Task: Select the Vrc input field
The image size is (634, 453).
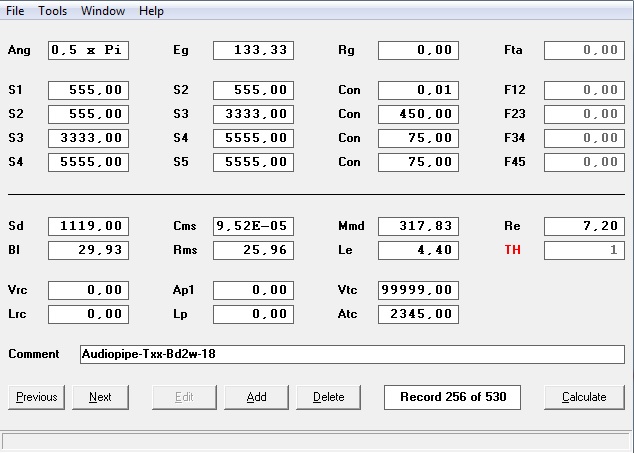Action: click(x=89, y=290)
